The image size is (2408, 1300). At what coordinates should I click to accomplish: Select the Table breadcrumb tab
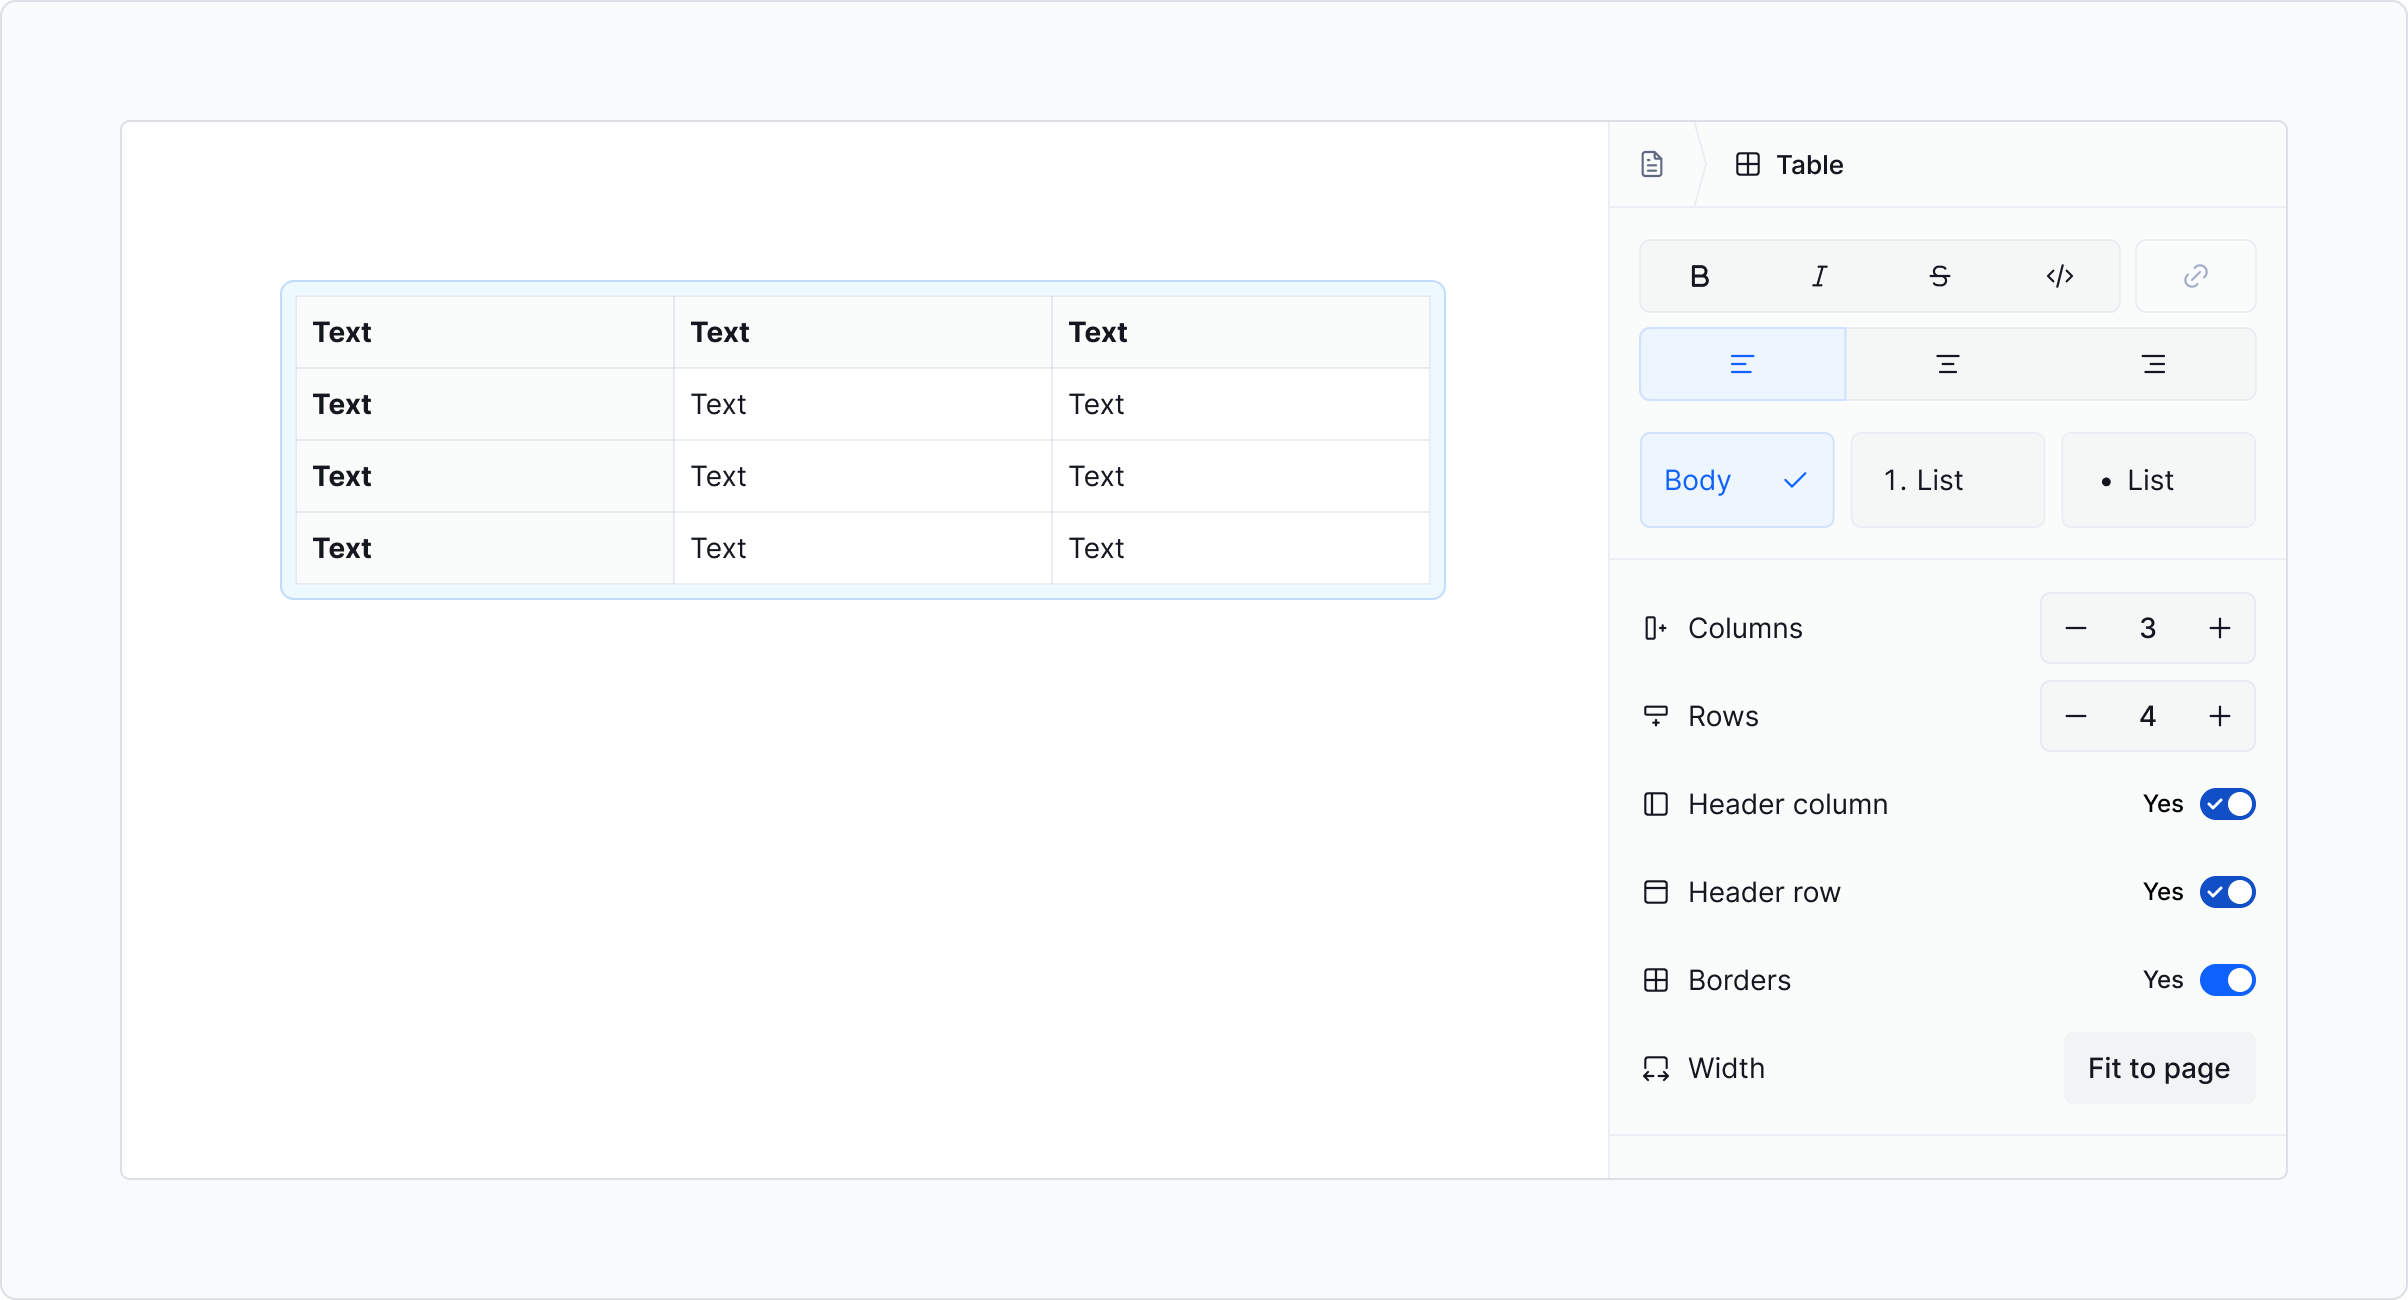[x=1790, y=164]
